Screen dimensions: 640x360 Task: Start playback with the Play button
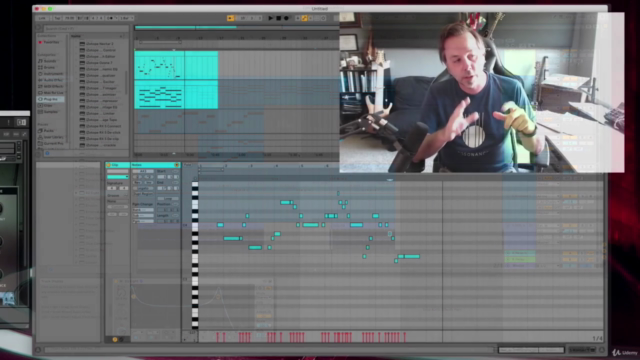click(271, 18)
